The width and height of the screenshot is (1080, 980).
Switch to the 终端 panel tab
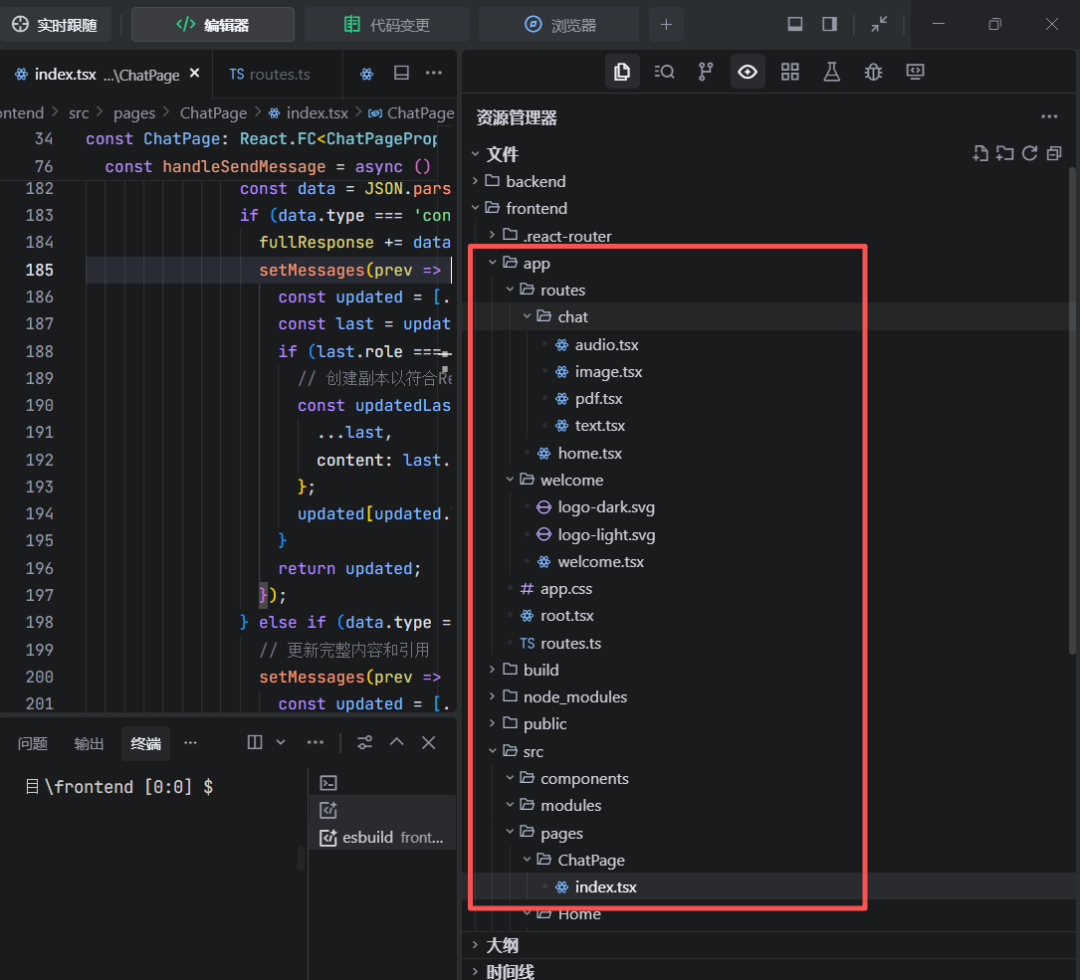click(x=146, y=743)
